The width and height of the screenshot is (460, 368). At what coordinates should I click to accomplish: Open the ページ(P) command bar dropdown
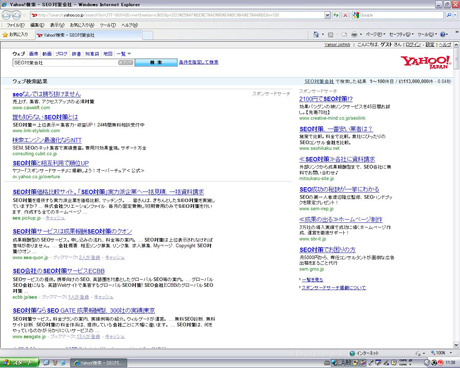(375, 34)
